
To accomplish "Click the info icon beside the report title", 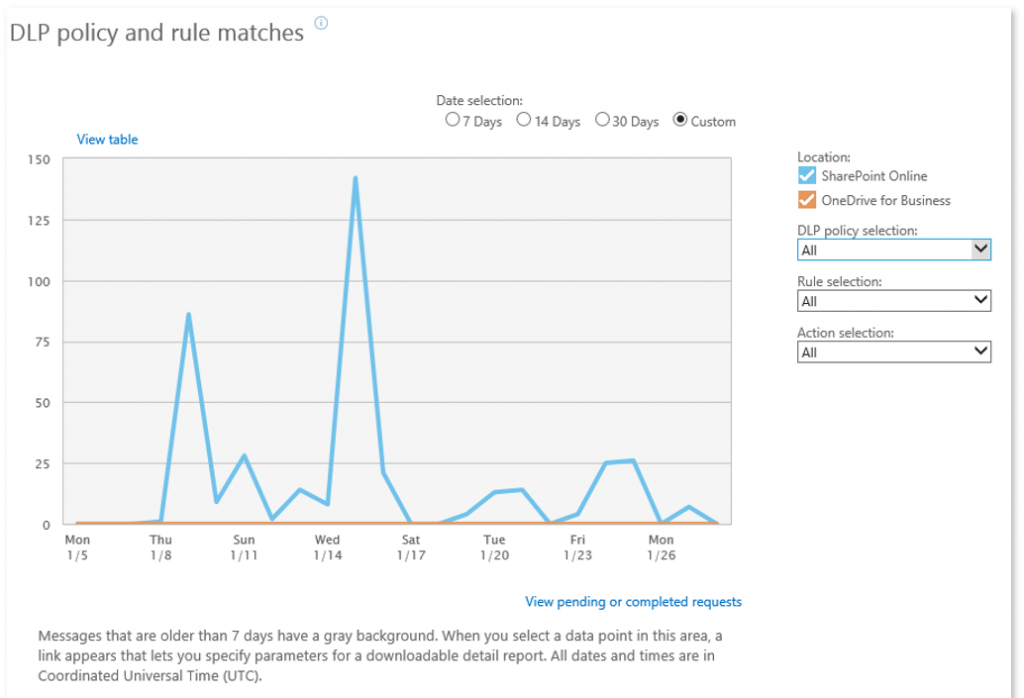I will pos(321,23).
